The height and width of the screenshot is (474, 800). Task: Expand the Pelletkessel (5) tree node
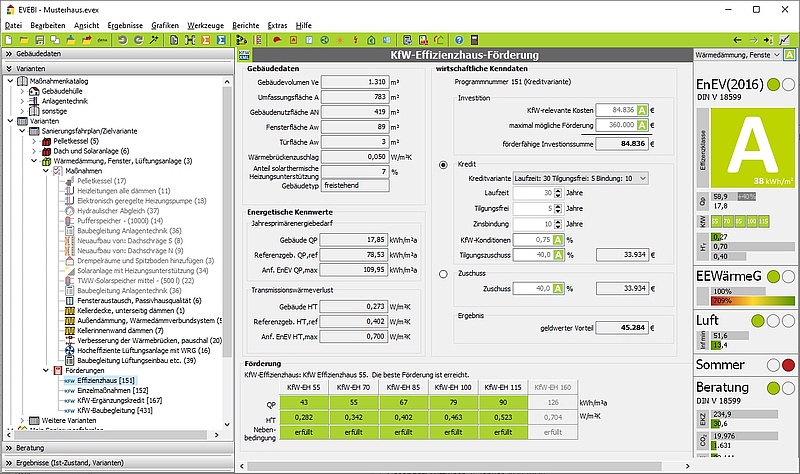(x=34, y=141)
